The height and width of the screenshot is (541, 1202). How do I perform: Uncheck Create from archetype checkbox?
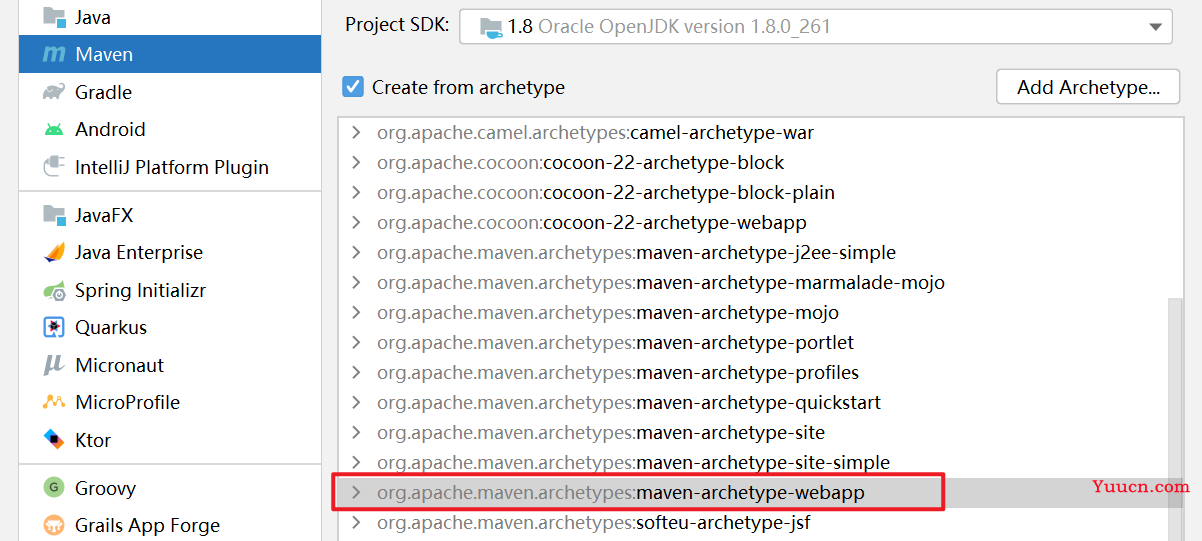pos(352,87)
